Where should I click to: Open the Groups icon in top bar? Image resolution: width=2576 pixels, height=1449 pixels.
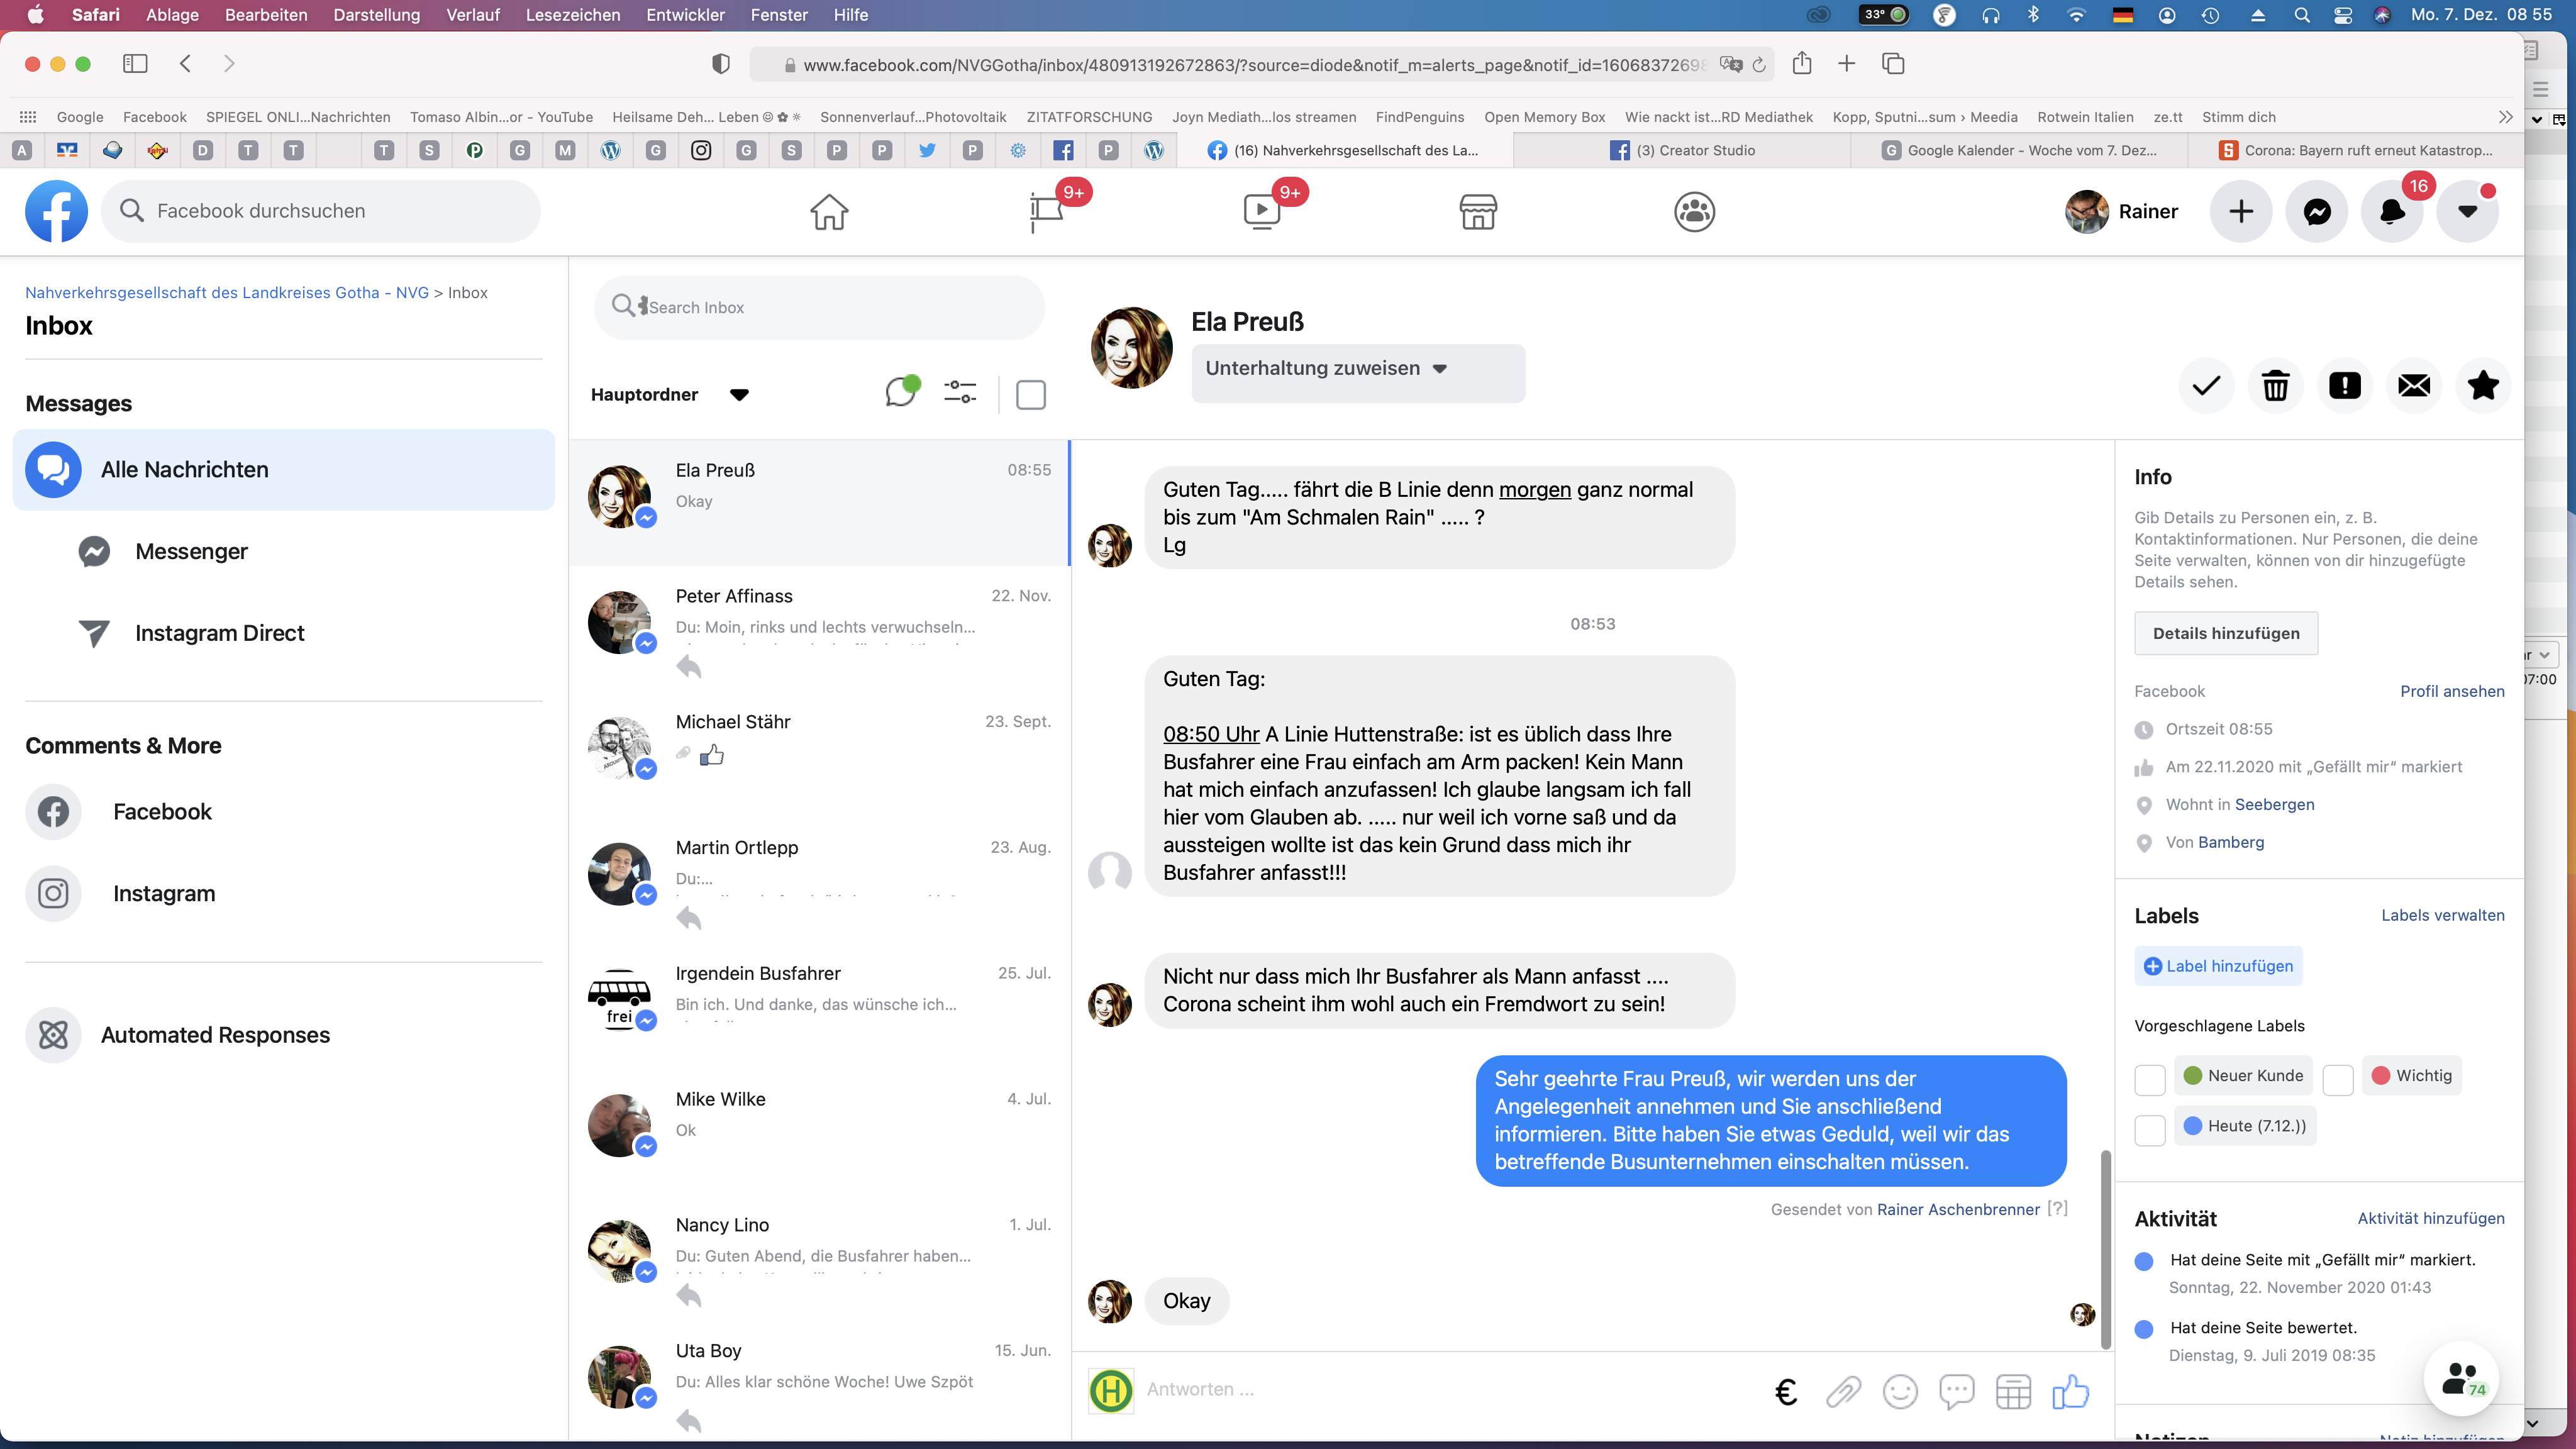(x=1695, y=212)
